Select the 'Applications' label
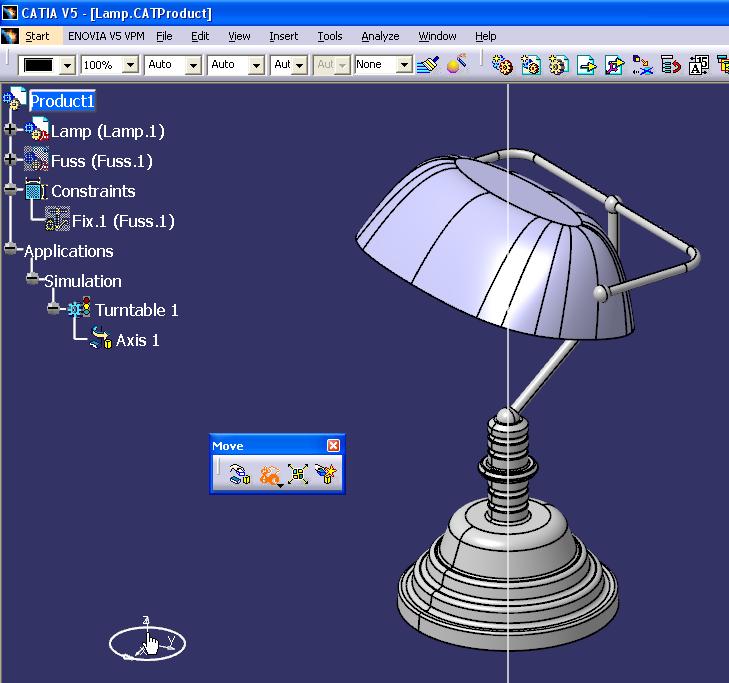Screen dimensions: 729x683 click(68, 251)
